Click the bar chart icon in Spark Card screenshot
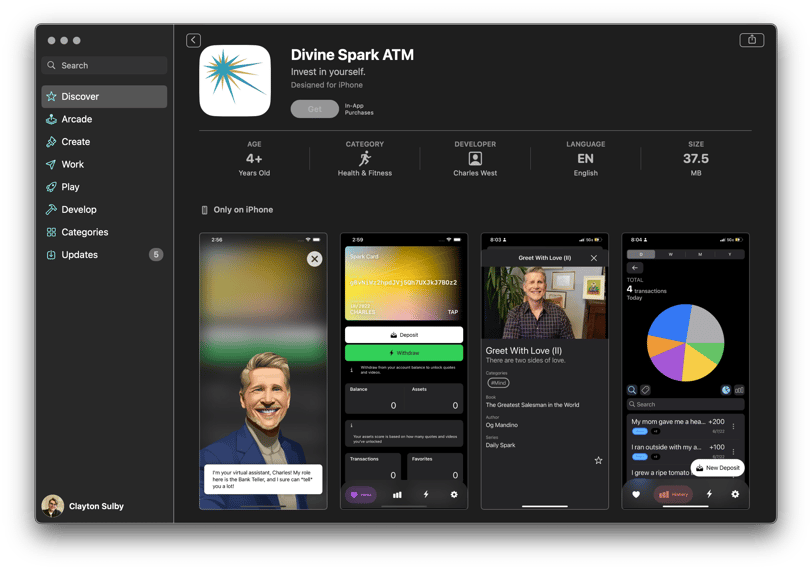Viewport: 812px width, 570px height. pos(397,495)
